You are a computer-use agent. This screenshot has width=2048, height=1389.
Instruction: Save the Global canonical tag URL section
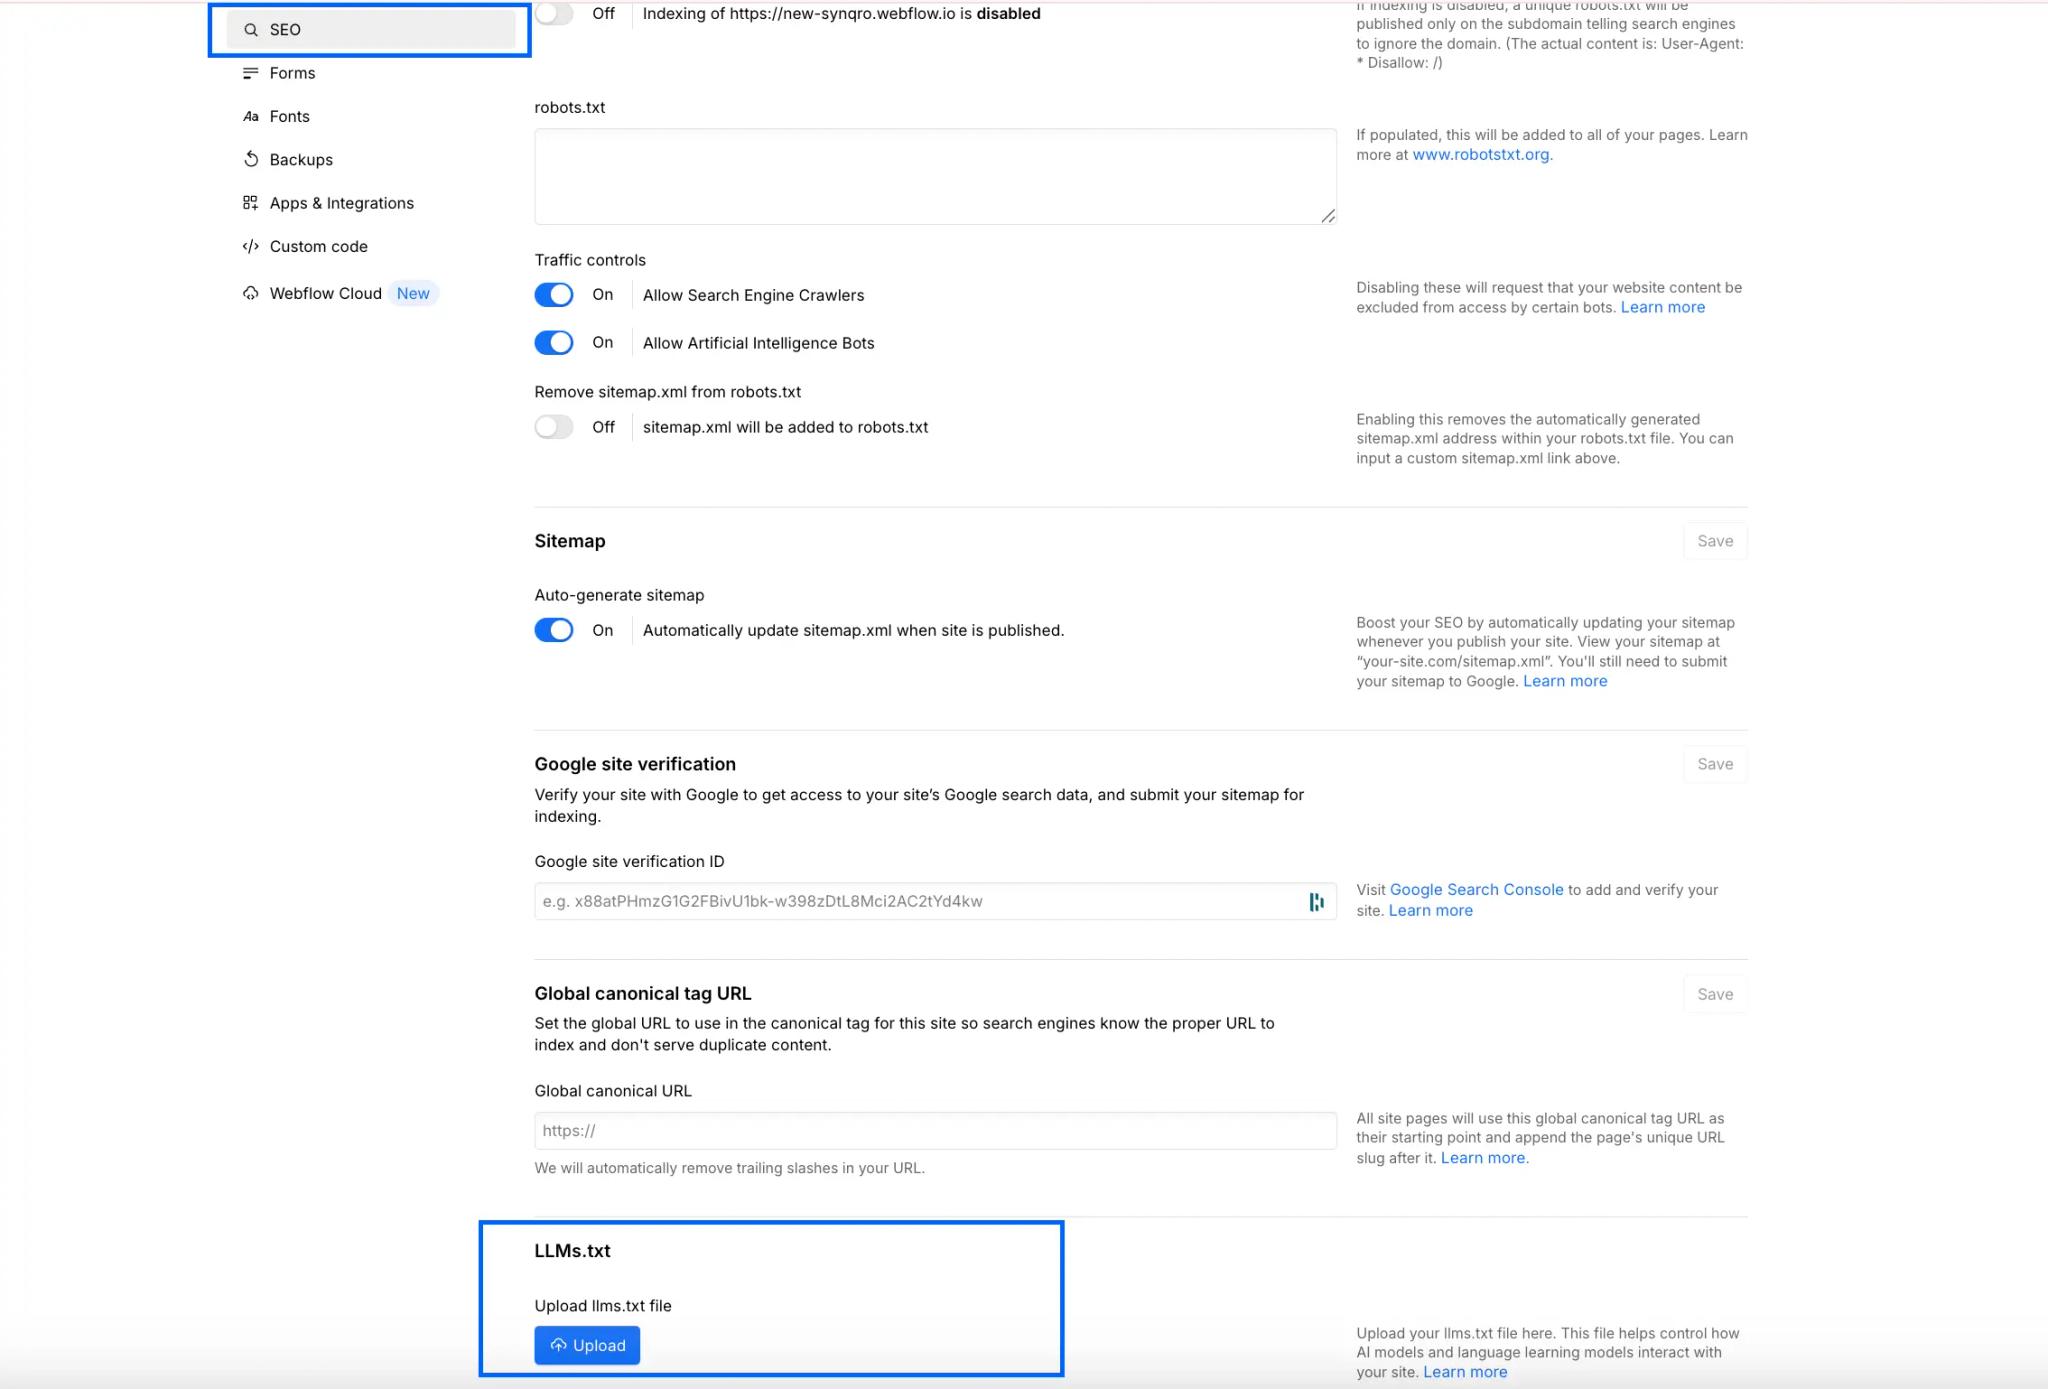[x=1715, y=994]
